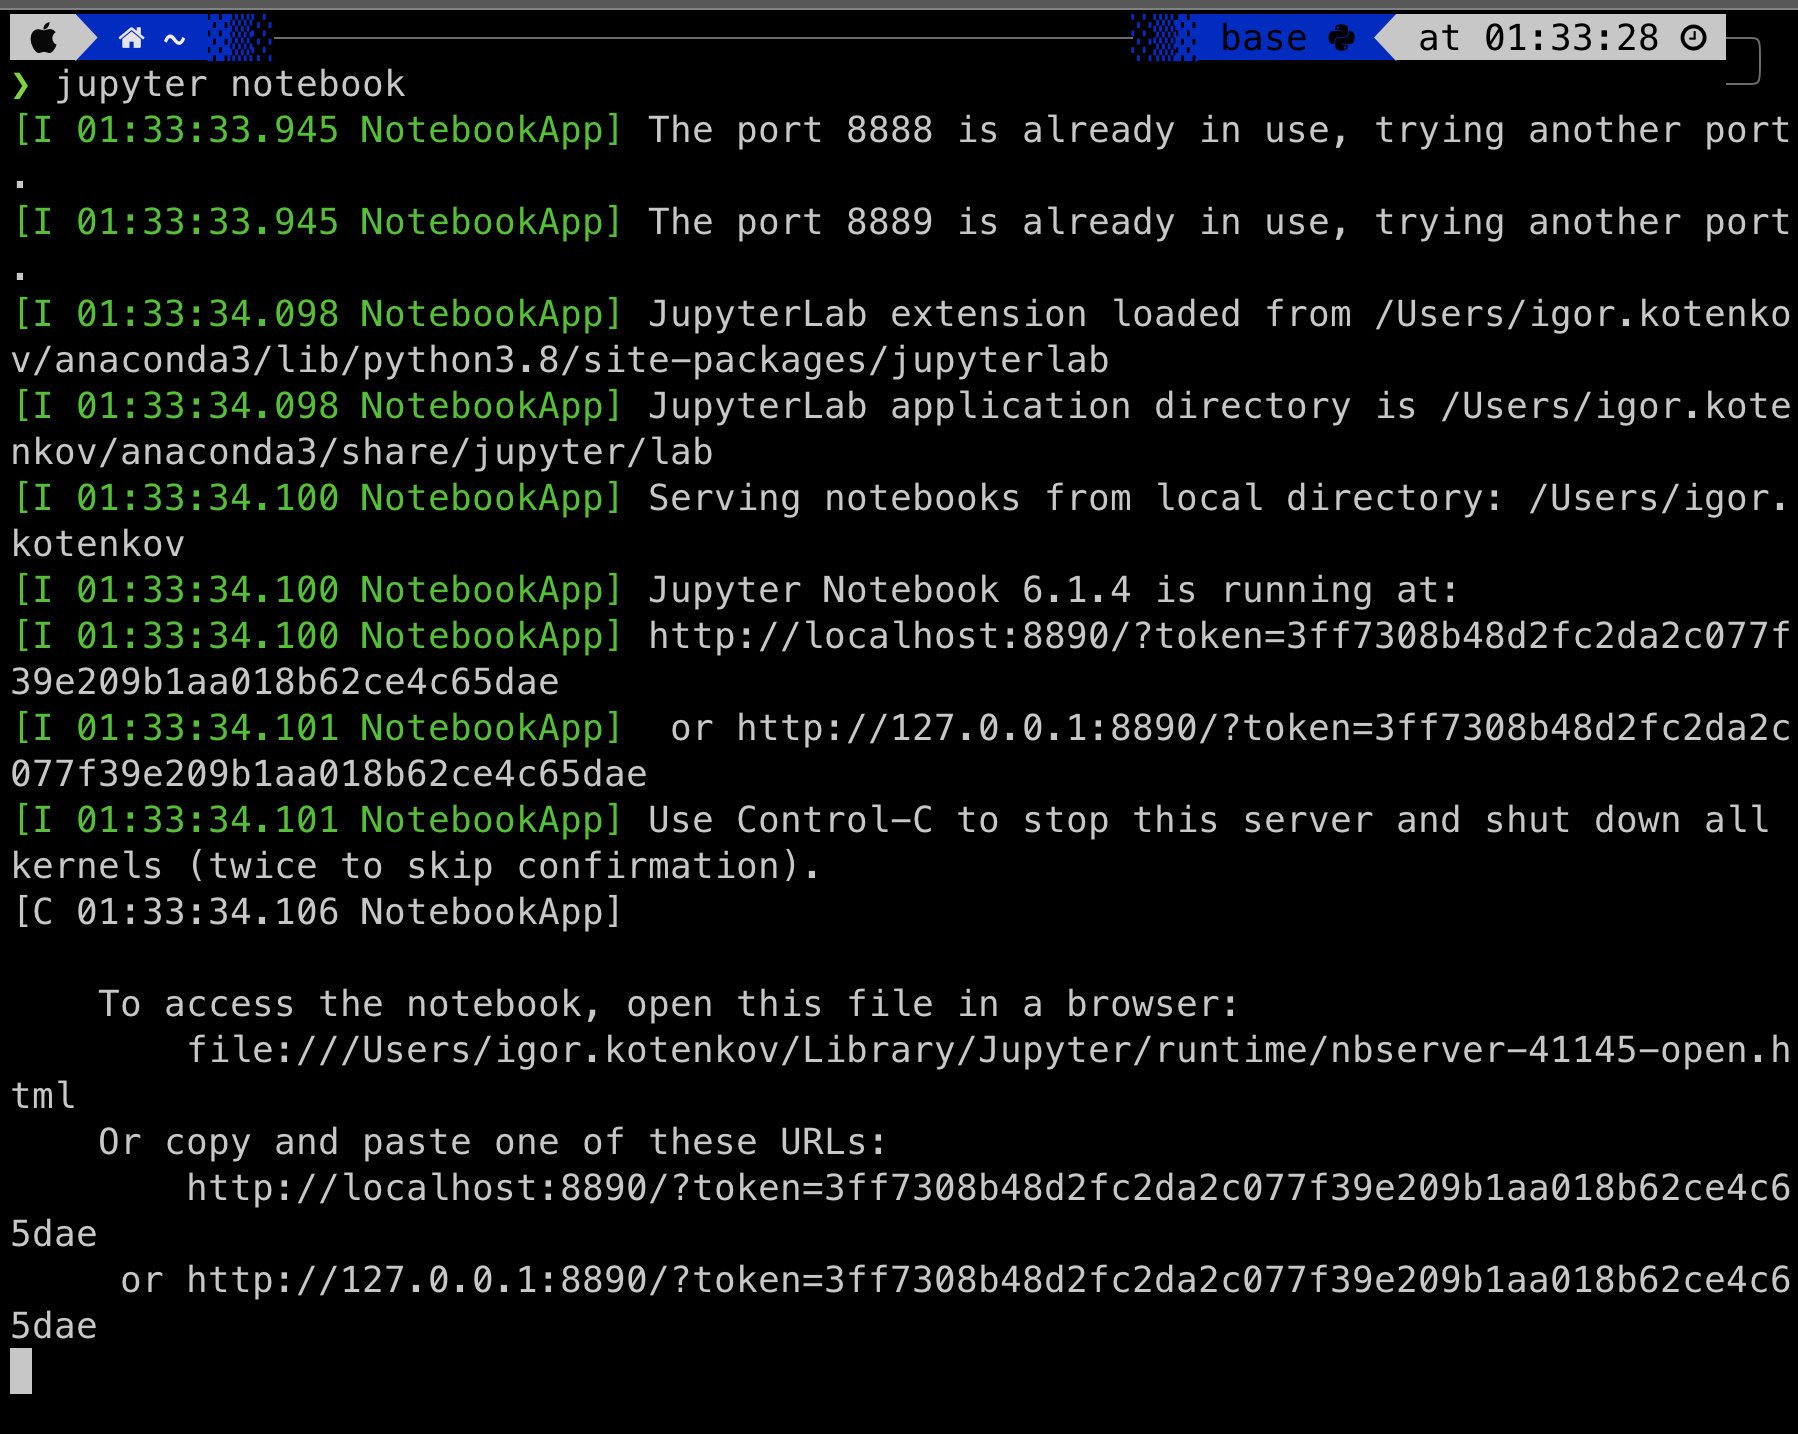The image size is (1798, 1434).
Task: Click the green prompt chevron
Action: pos(21,85)
